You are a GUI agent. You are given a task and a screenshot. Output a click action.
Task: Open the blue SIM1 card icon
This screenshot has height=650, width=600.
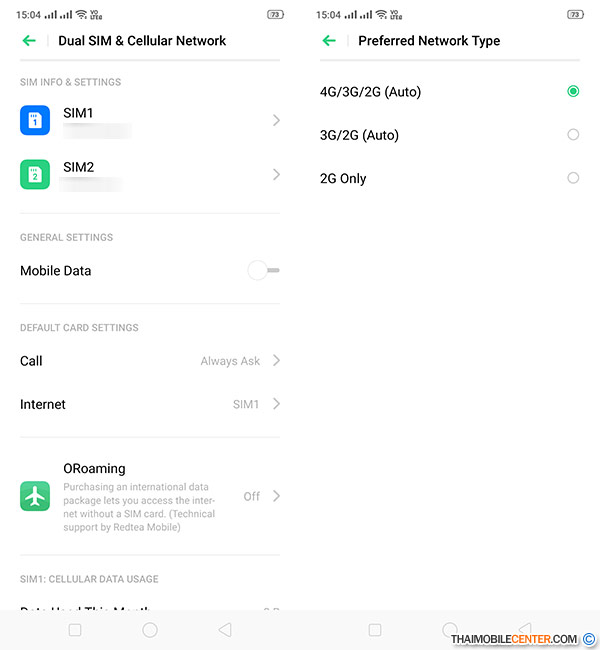click(35, 120)
